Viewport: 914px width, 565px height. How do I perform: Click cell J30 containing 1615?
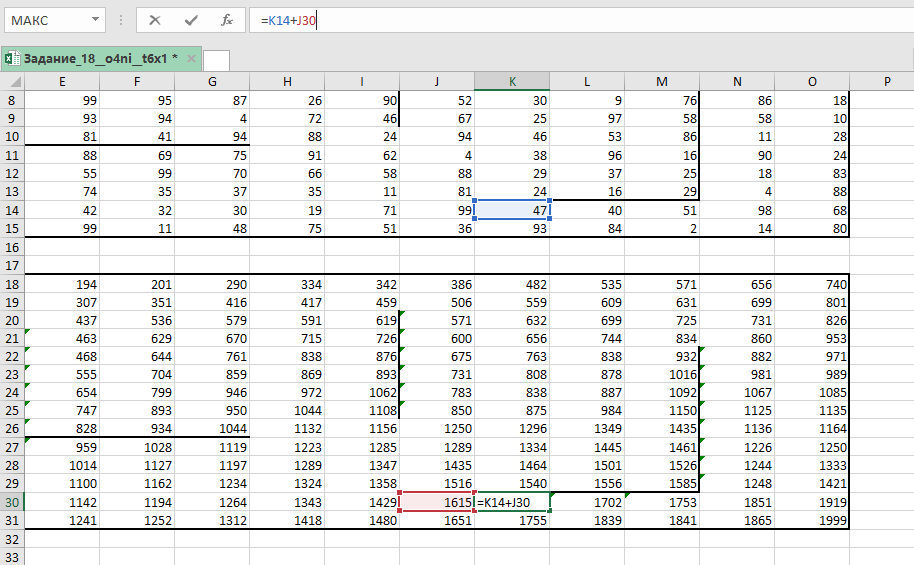437,503
